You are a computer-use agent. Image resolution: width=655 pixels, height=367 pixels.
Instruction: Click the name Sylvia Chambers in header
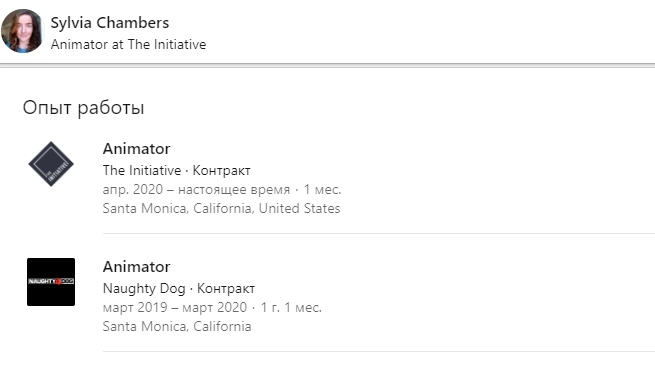tap(110, 23)
